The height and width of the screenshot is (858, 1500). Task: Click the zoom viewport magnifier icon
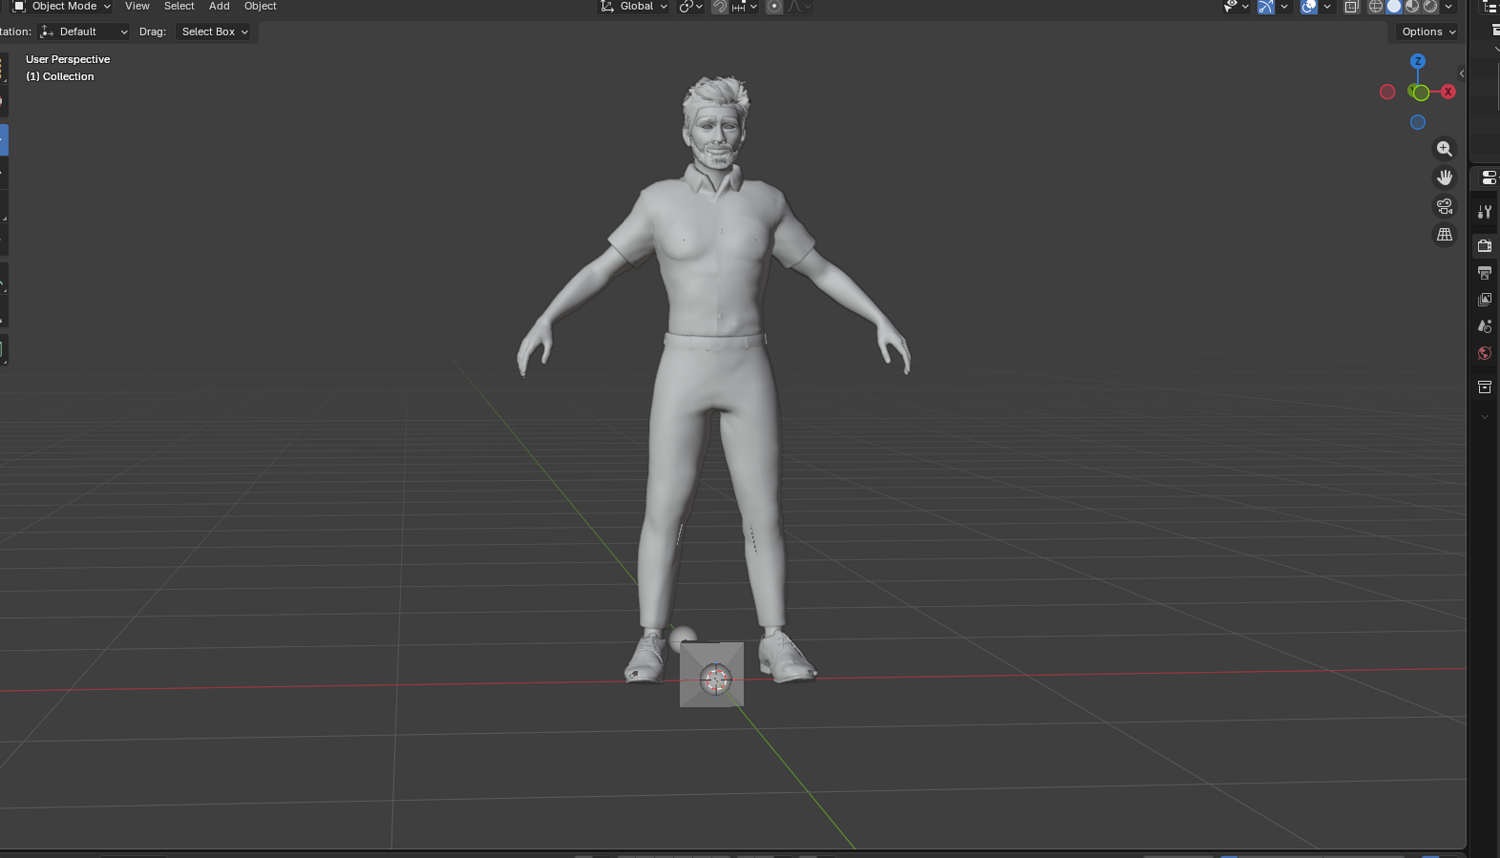click(1444, 149)
